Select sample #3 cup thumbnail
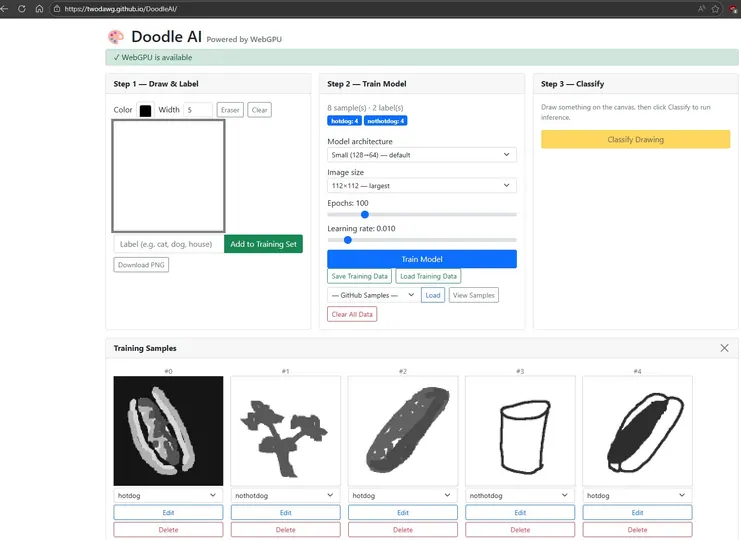This screenshot has width=741, height=540. pyautogui.click(x=520, y=431)
